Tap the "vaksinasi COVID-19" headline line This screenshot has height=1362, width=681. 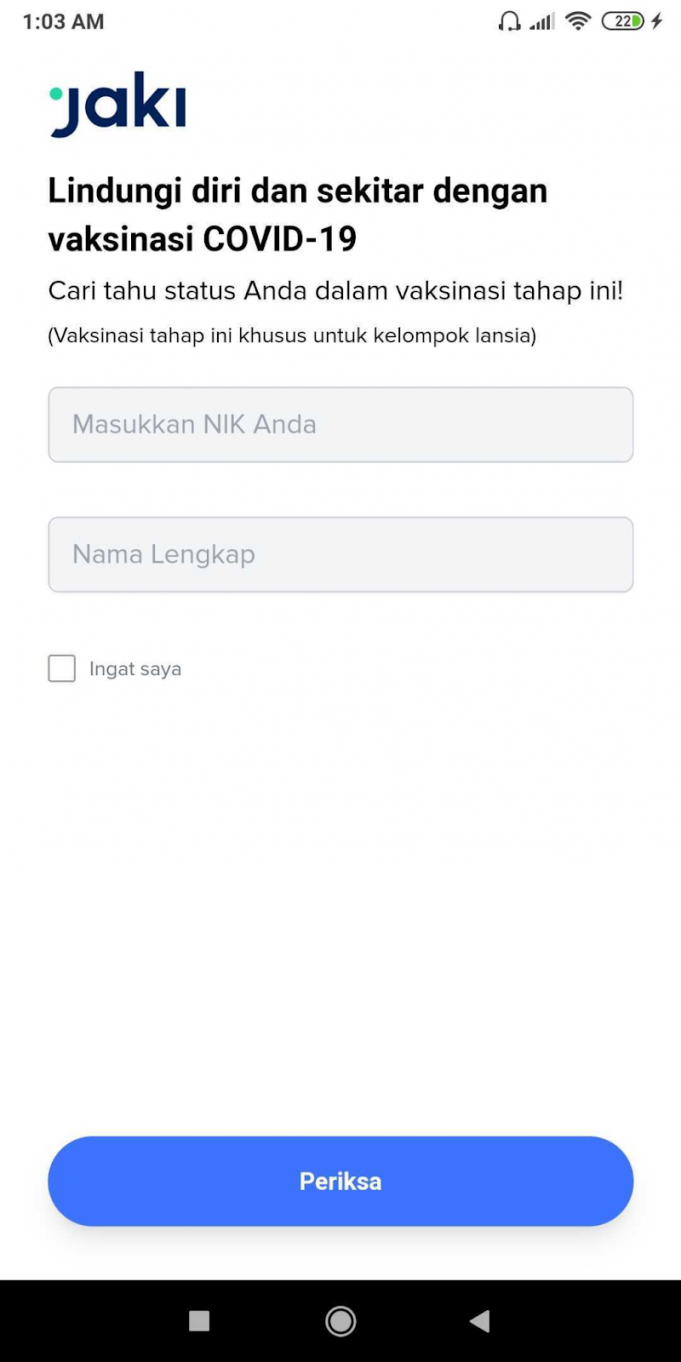coord(202,240)
